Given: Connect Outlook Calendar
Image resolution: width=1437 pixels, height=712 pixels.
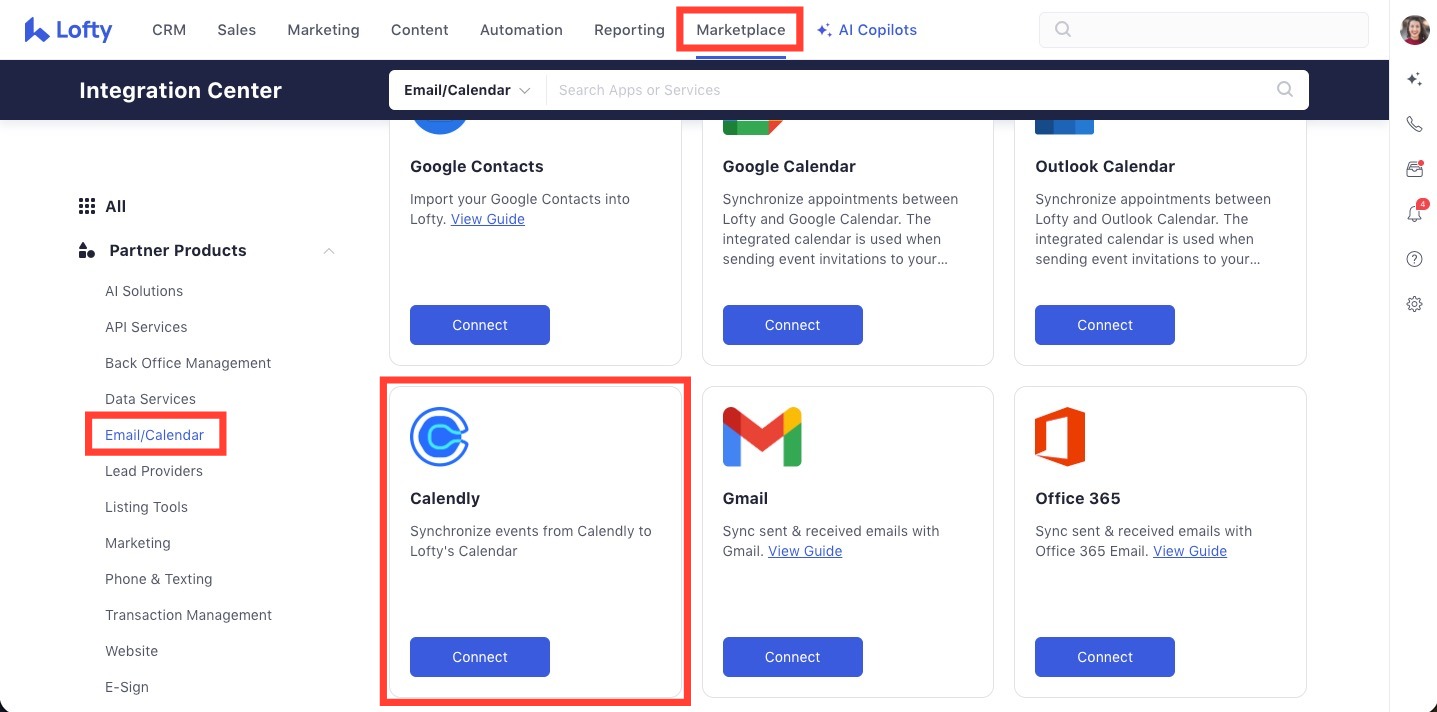Looking at the screenshot, I should tap(1105, 325).
